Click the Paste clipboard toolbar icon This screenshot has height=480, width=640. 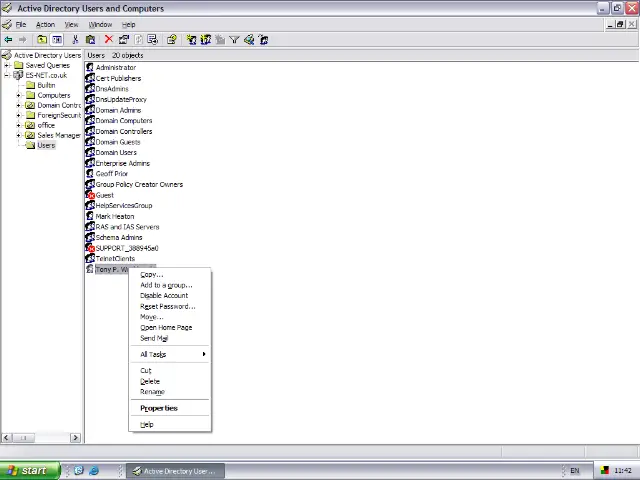pos(91,40)
